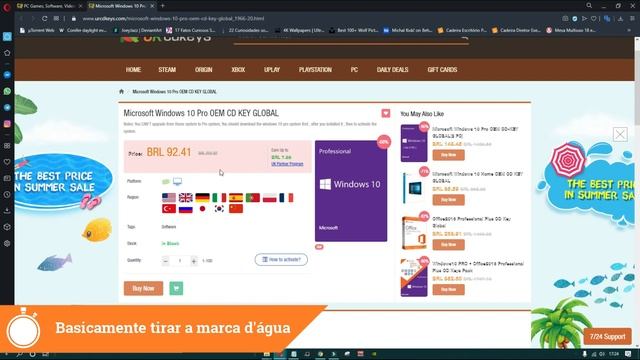Decrease quantity with minus button
640x360 pixels.
click(x=165, y=260)
